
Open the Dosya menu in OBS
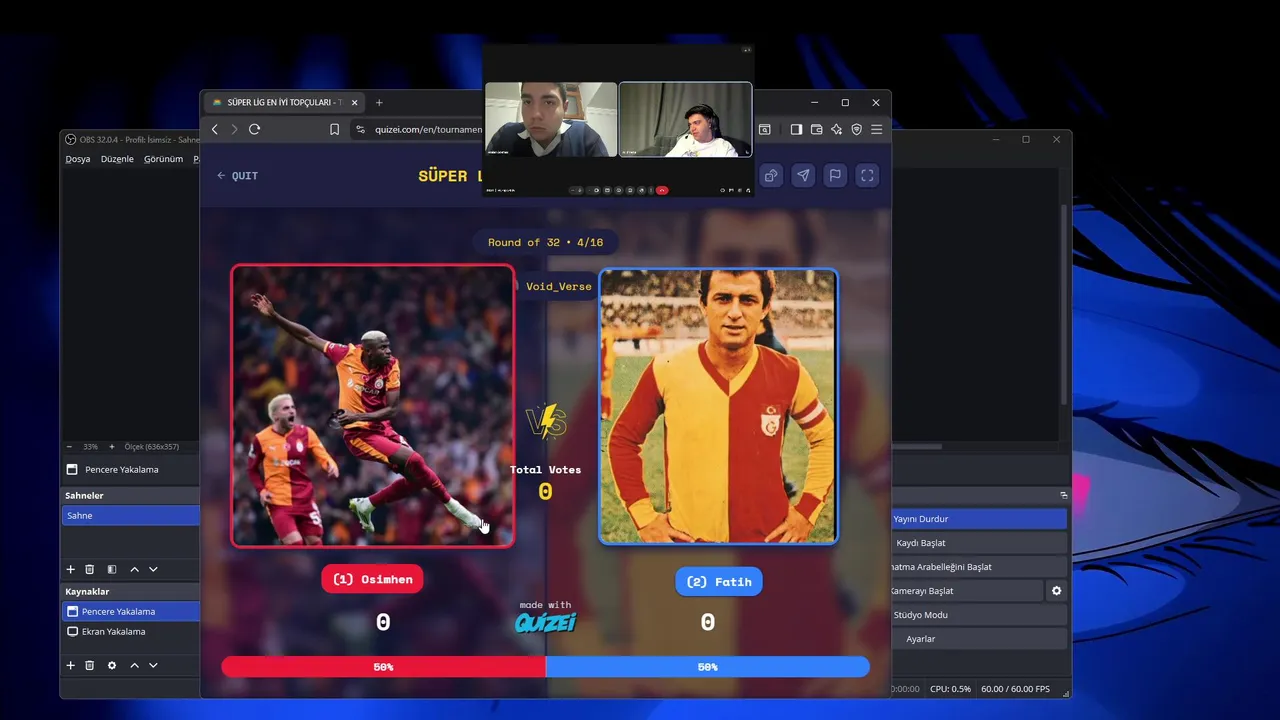click(x=78, y=159)
